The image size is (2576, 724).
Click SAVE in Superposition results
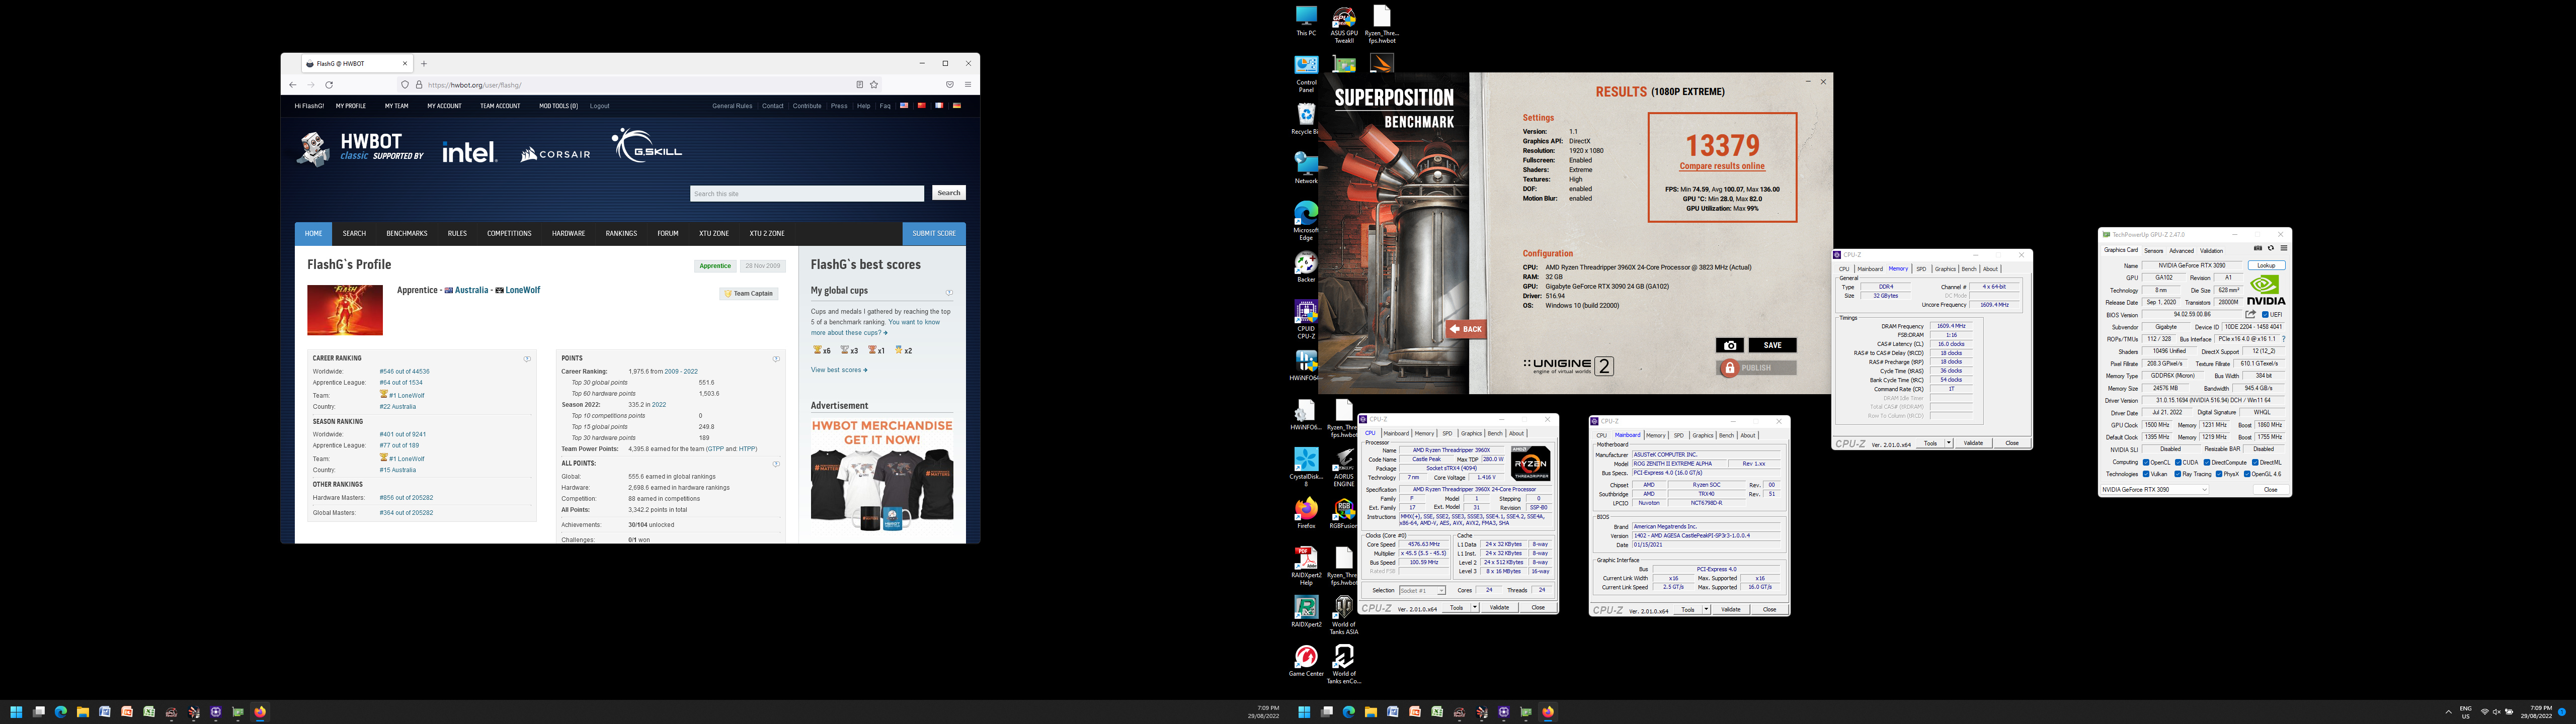point(1772,345)
